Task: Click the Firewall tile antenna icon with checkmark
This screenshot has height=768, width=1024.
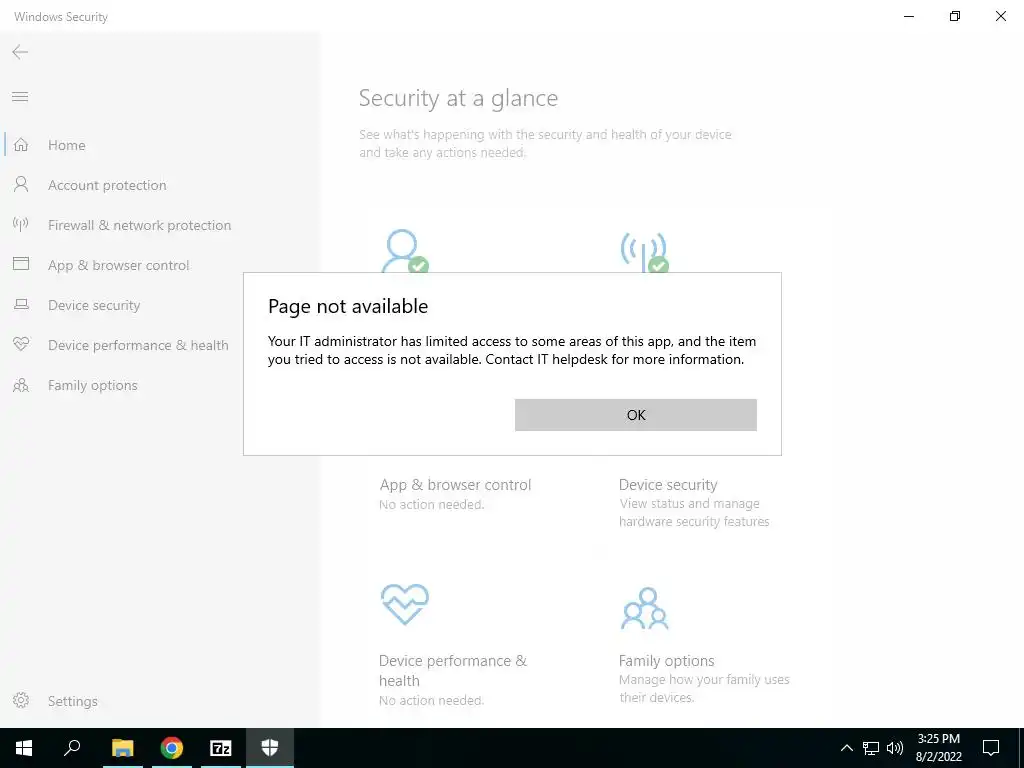Action: [644, 252]
